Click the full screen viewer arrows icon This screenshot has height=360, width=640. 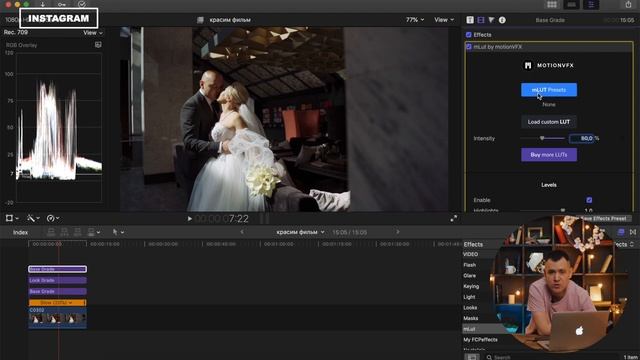tap(453, 219)
